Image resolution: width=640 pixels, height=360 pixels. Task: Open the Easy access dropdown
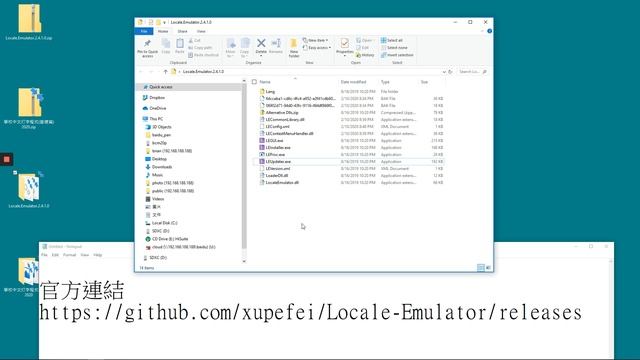point(317,48)
